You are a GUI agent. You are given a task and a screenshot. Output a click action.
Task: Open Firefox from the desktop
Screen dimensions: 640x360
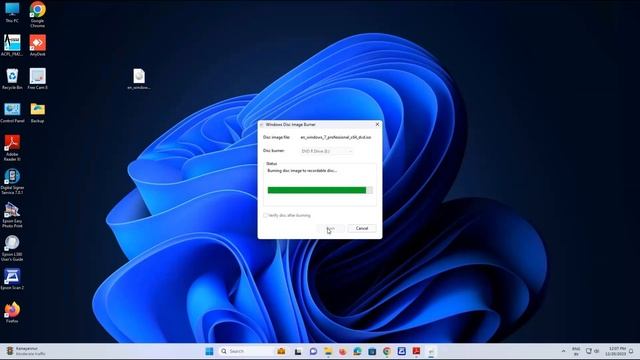pyautogui.click(x=12, y=313)
